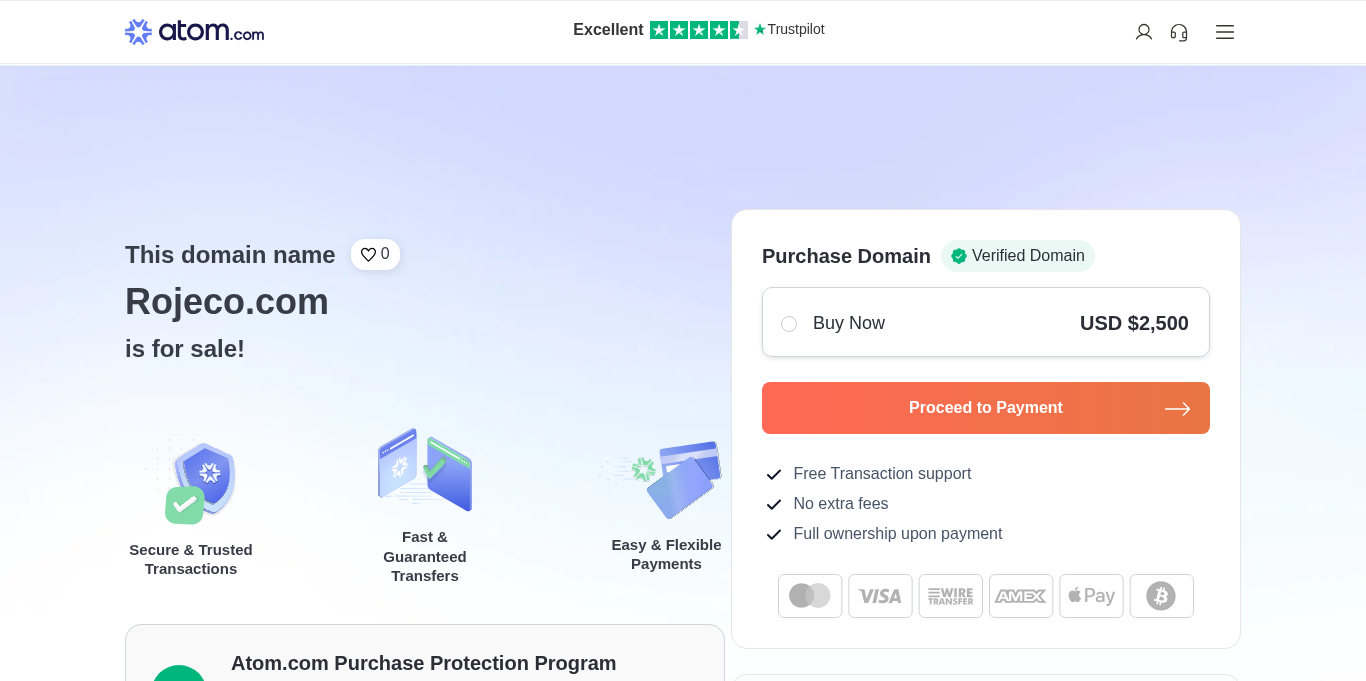Click the Visa payment icon

click(x=880, y=596)
